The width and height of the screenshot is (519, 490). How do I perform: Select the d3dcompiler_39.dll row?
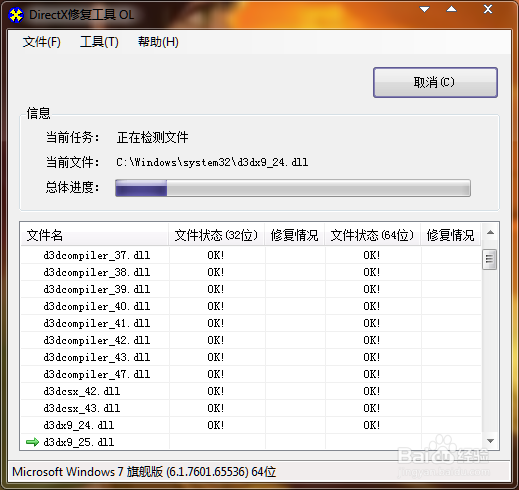coord(251,289)
